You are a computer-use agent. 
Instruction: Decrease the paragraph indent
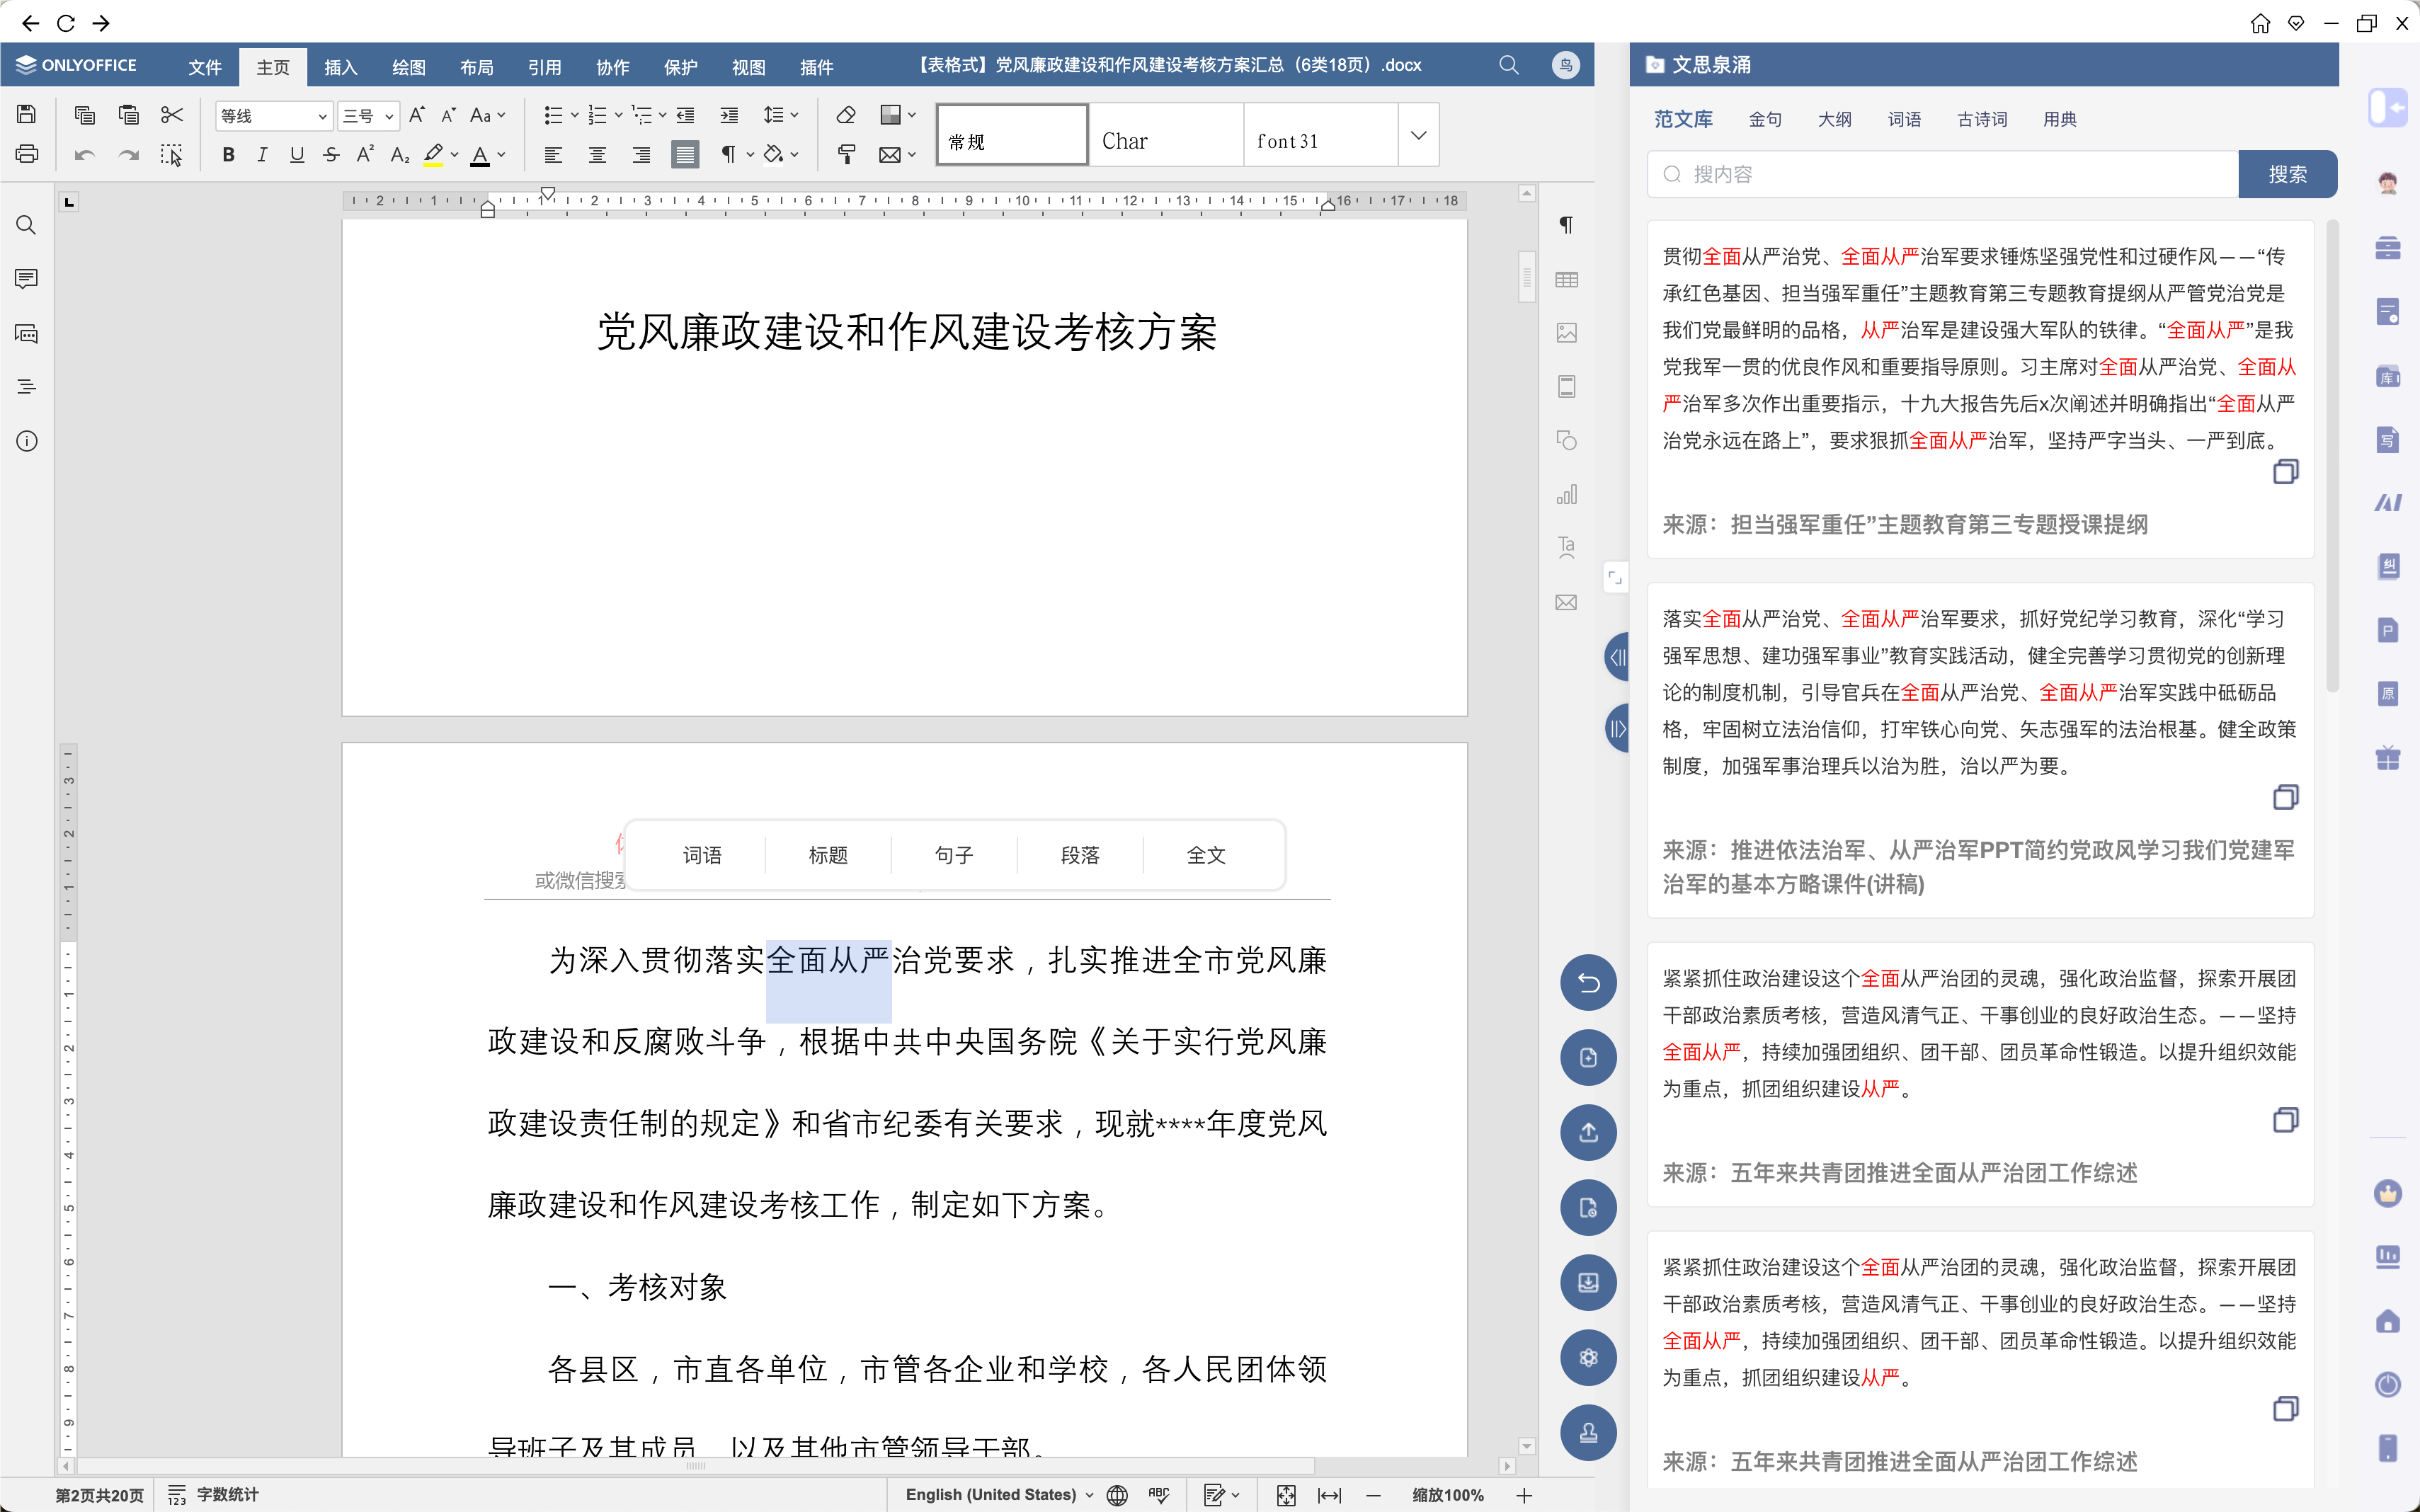(686, 115)
